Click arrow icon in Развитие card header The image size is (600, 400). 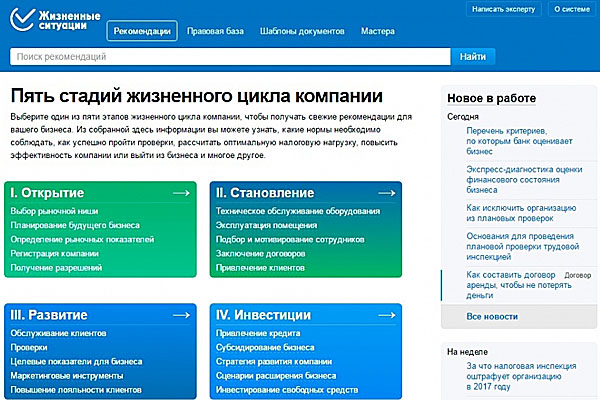[181, 314]
